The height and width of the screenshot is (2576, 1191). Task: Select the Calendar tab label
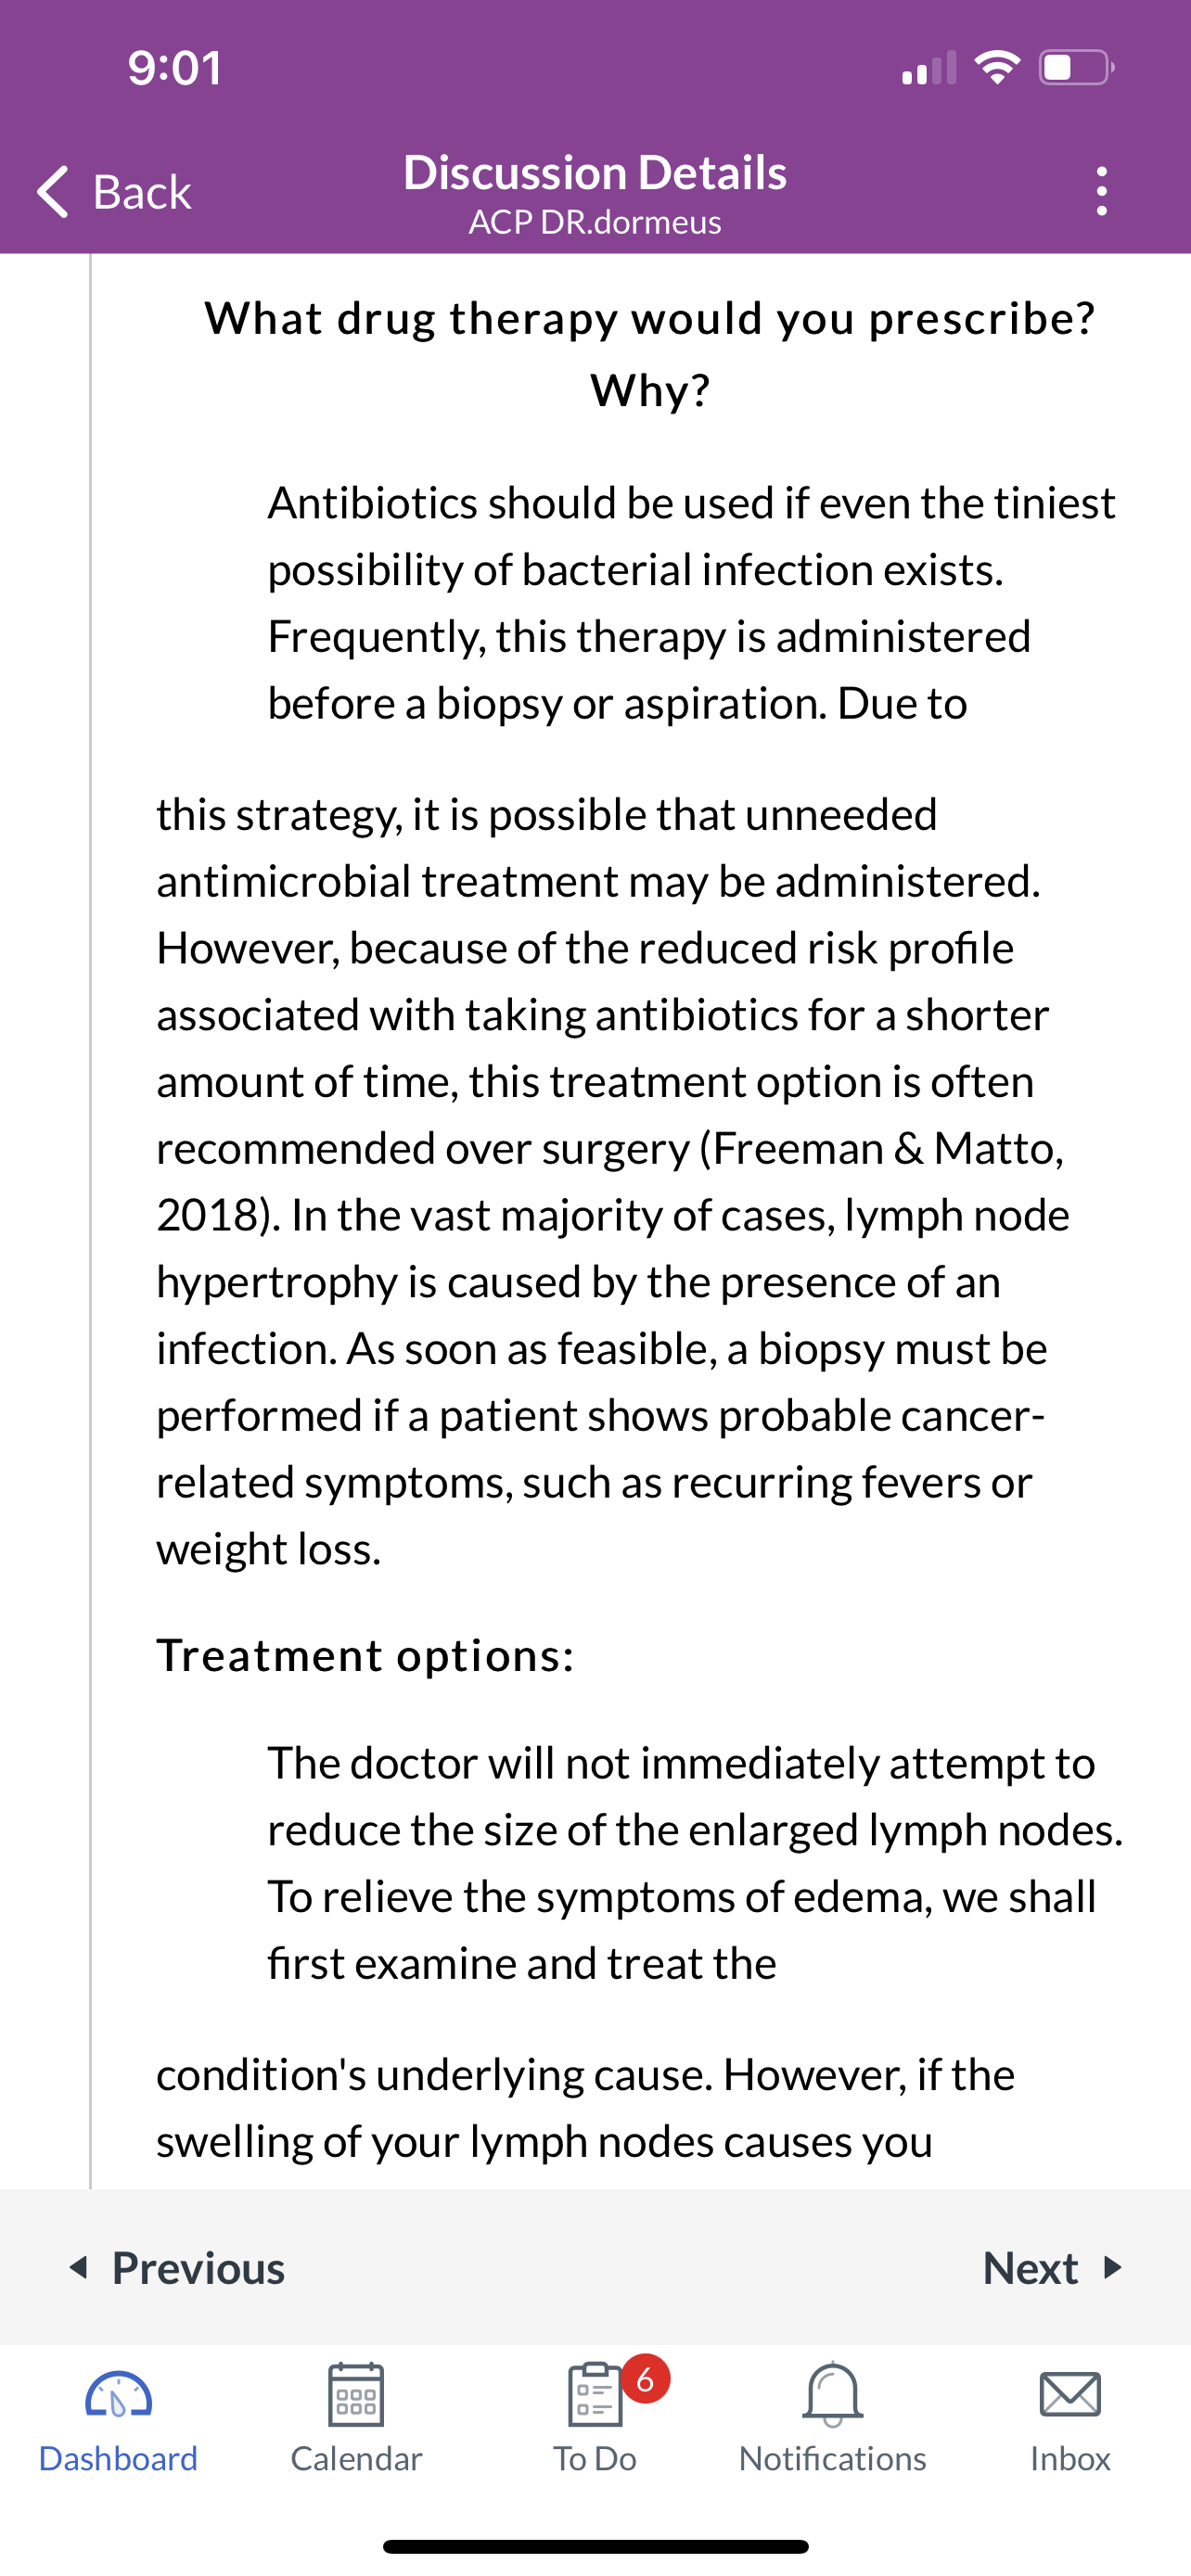(x=356, y=2458)
